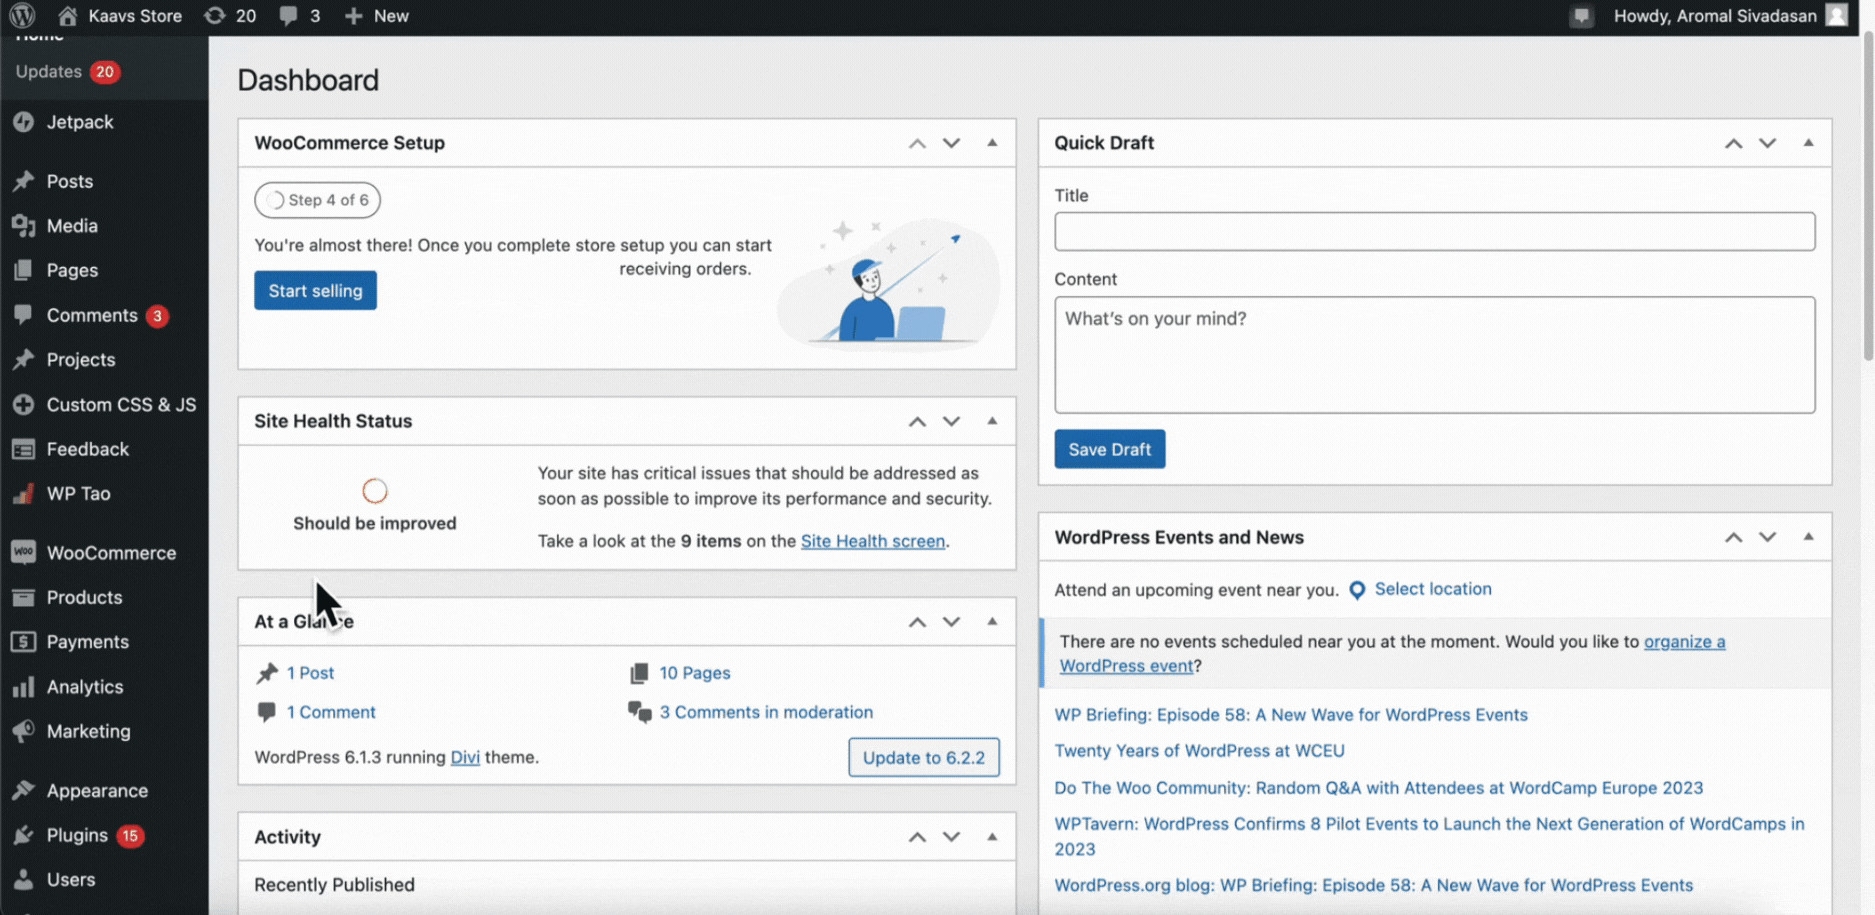Click the Plugins sidebar icon

(23, 835)
